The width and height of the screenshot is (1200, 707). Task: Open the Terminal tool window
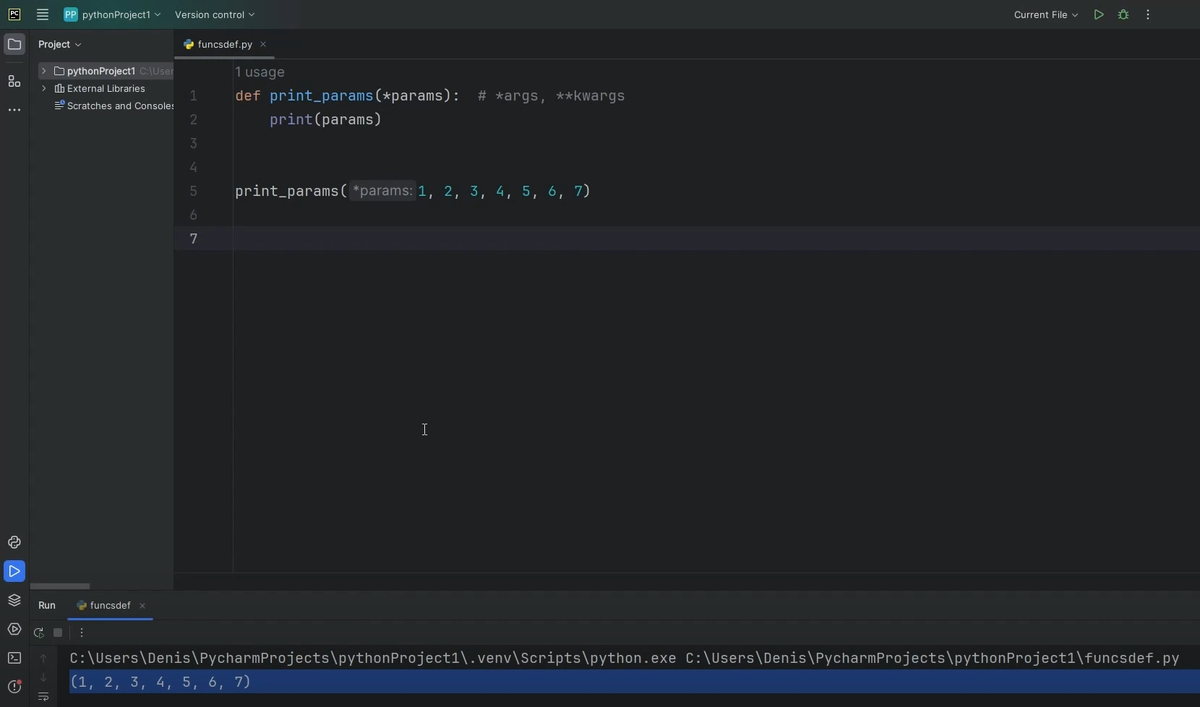[x=14, y=658]
